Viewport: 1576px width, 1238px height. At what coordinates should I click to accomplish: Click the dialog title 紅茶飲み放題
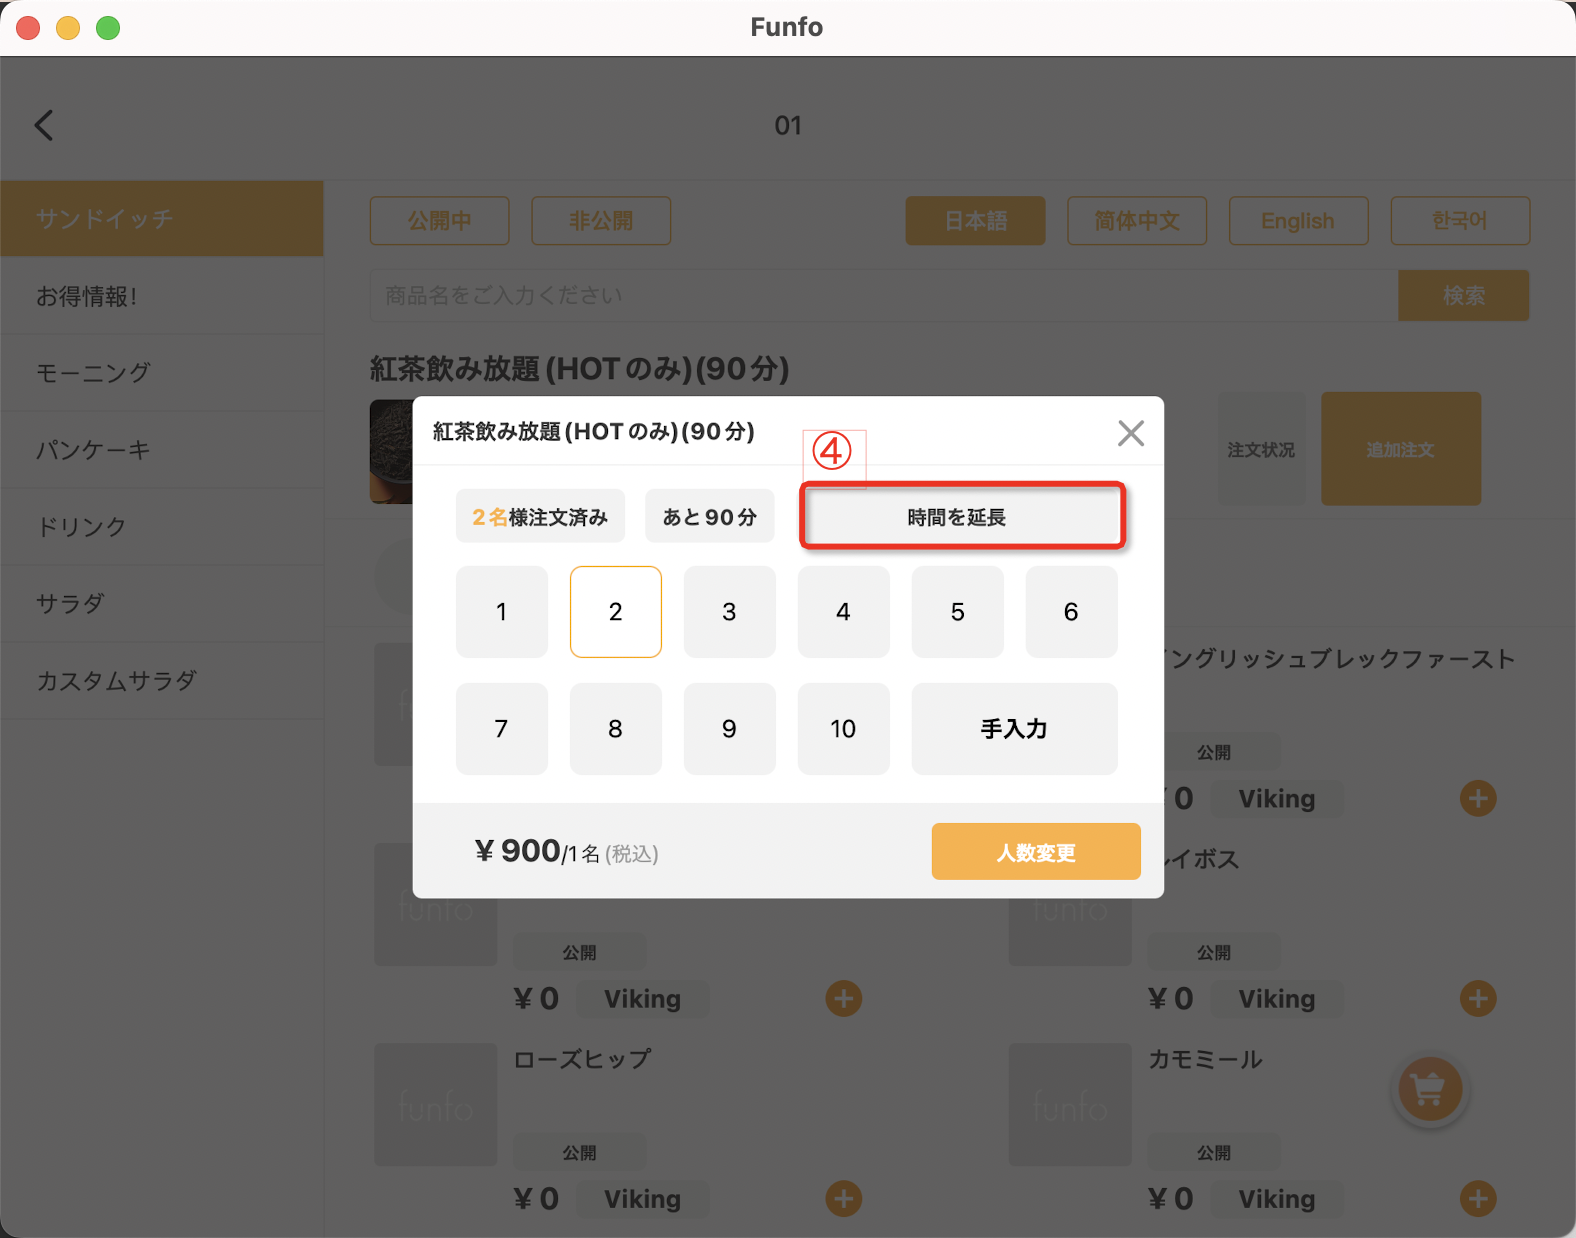tap(594, 431)
